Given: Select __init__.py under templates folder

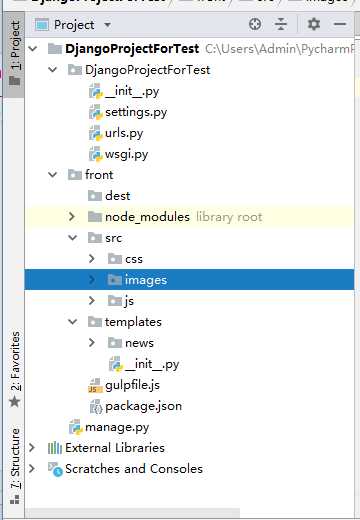Looking at the screenshot, I should 152,364.
